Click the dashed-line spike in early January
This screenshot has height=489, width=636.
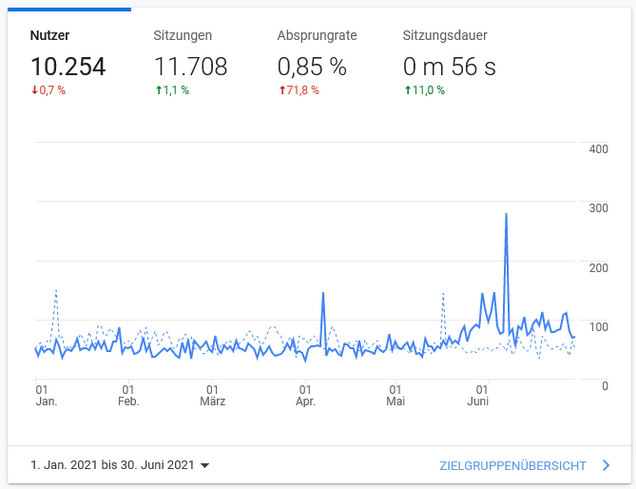[56, 291]
